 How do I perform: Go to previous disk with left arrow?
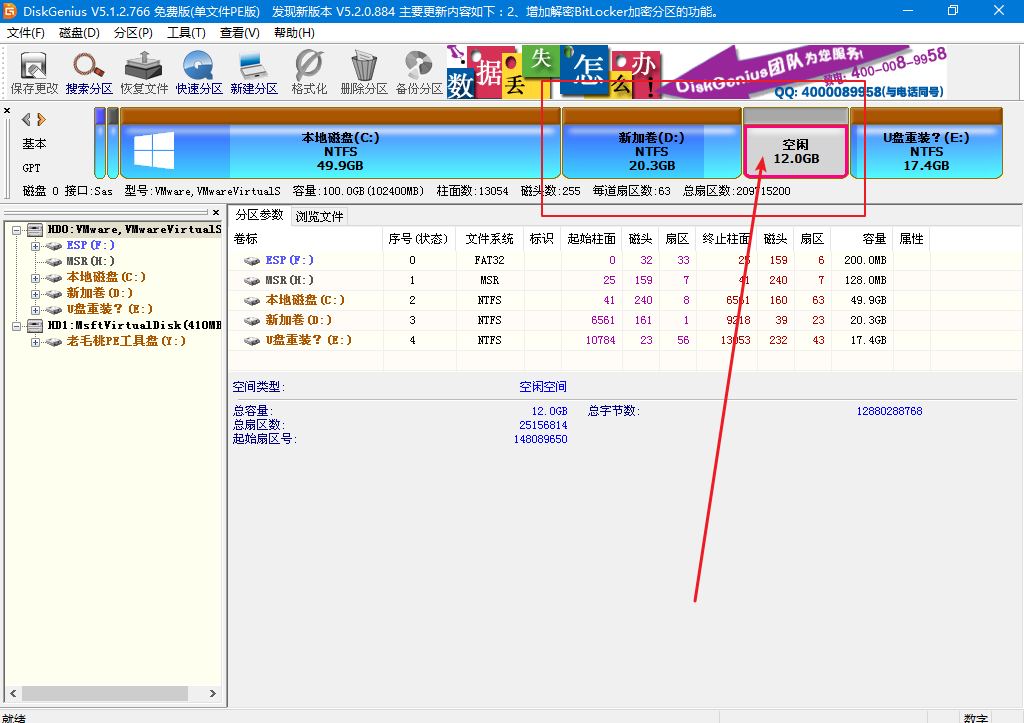[x=26, y=119]
